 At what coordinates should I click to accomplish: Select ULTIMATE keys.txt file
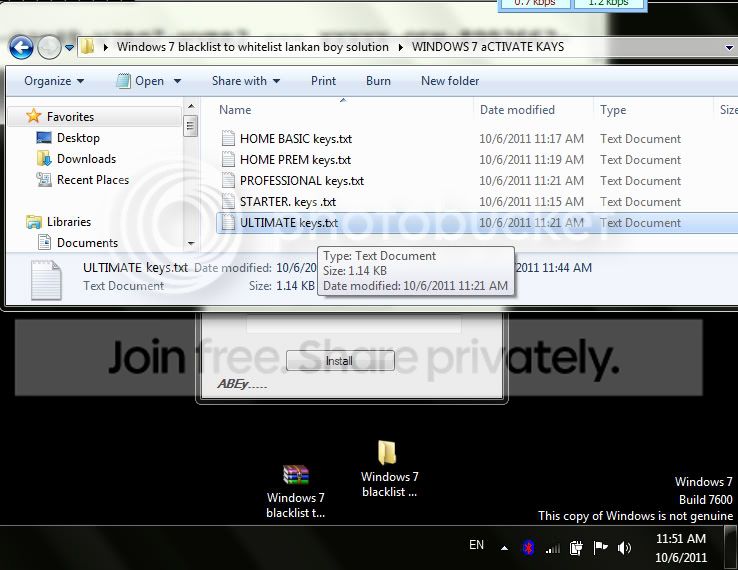289,223
